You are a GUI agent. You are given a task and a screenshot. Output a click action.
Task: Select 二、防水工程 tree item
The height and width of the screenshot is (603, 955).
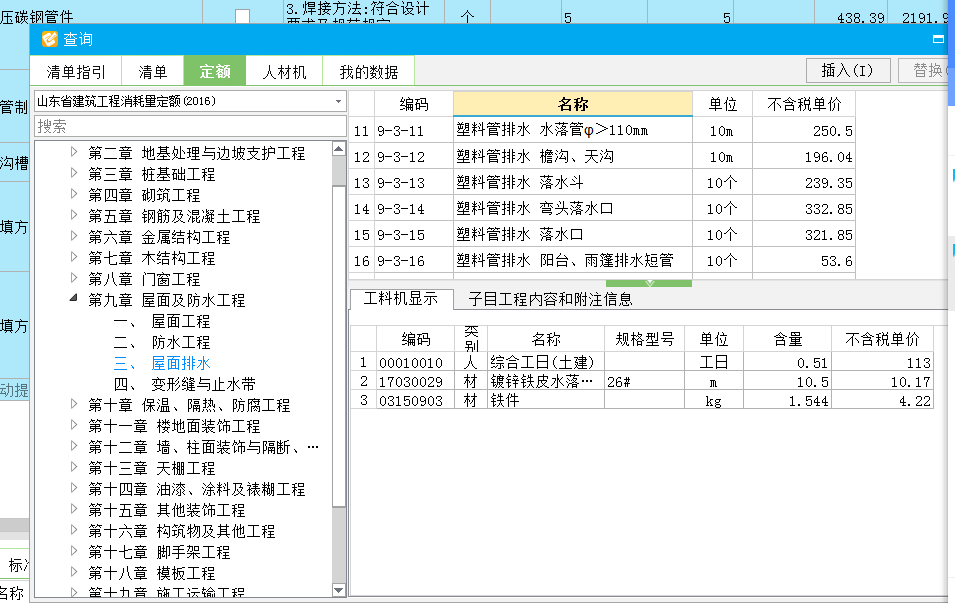click(x=162, y=342)
